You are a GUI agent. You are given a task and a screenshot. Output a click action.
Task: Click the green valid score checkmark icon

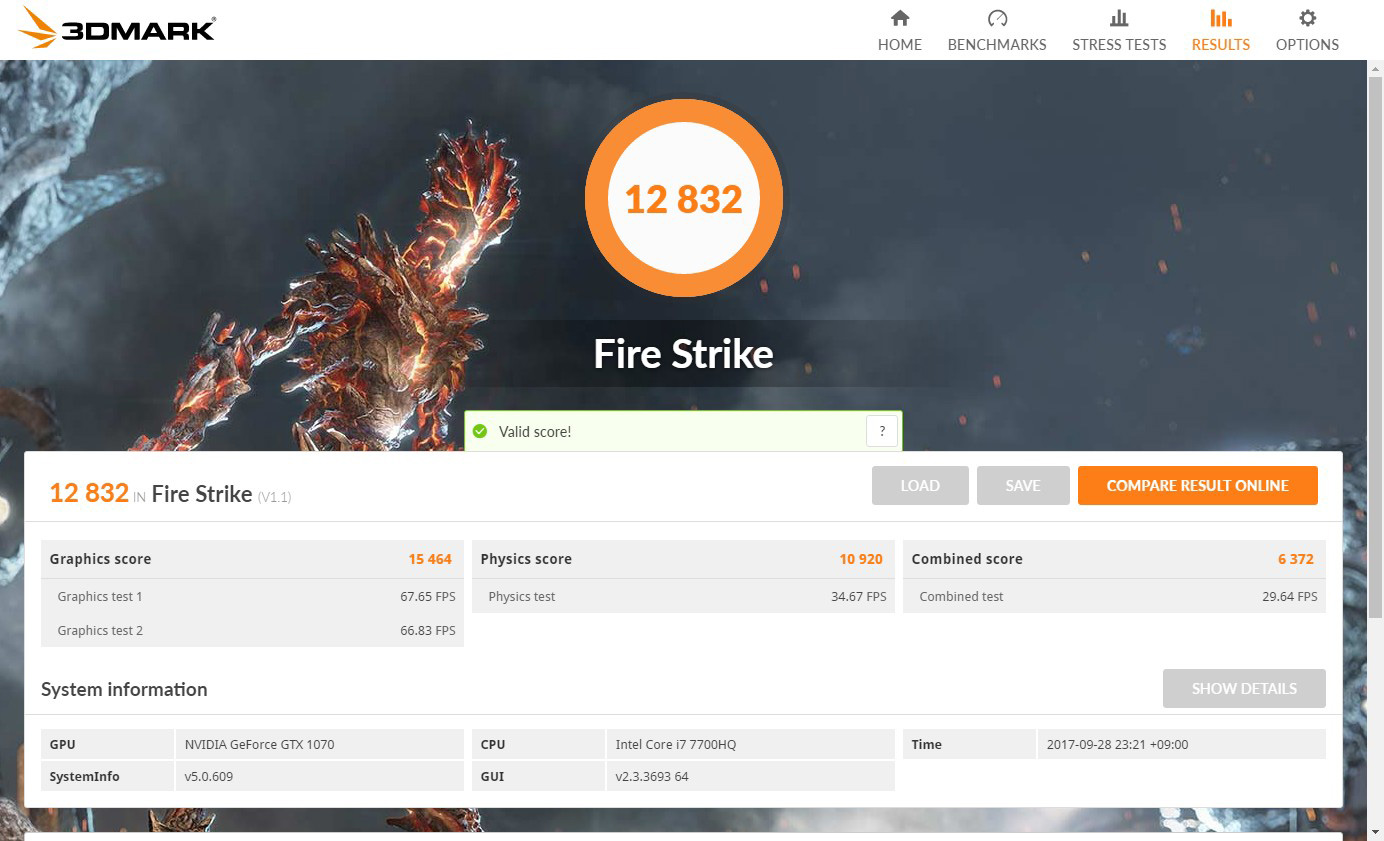[x=480, y=431]
